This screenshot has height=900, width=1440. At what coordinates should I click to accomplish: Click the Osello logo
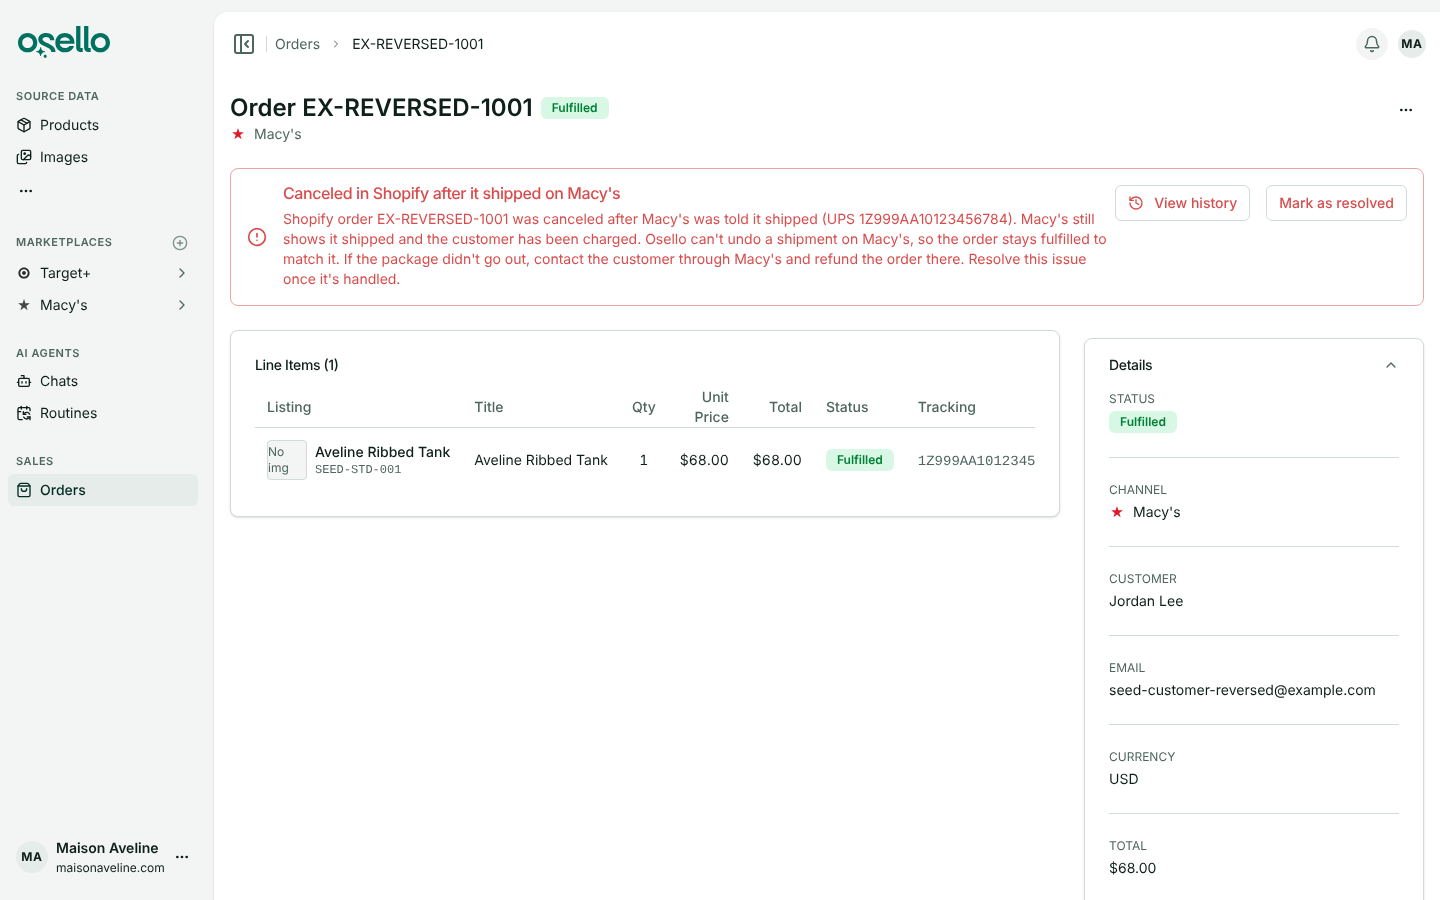point(64,42)
